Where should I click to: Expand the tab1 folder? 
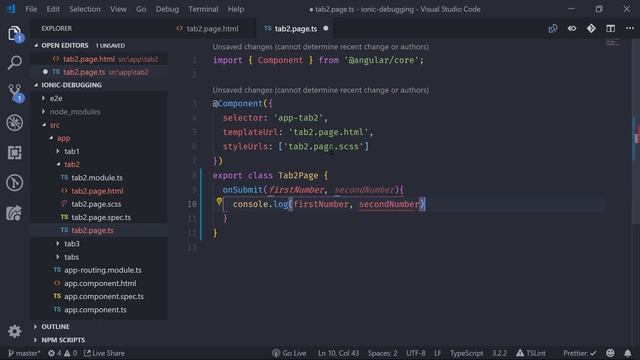coord(71,151)
